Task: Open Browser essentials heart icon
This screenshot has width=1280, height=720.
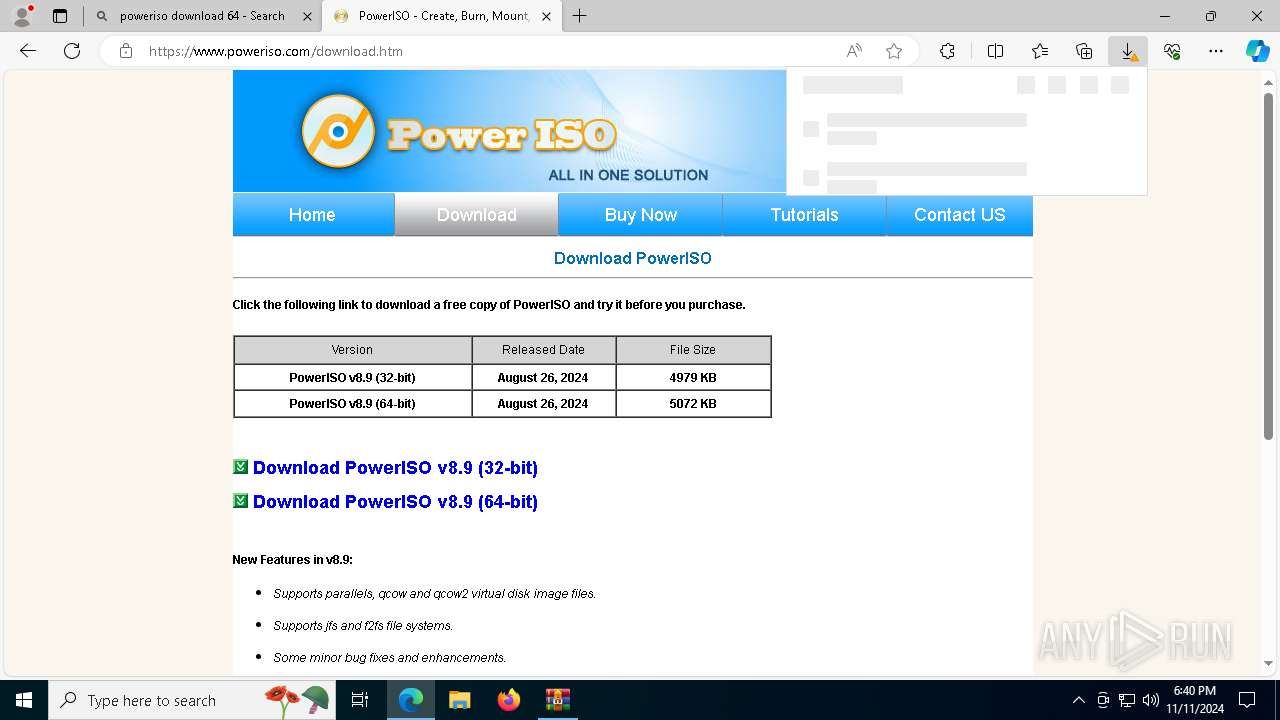Action: point(1172,51)
